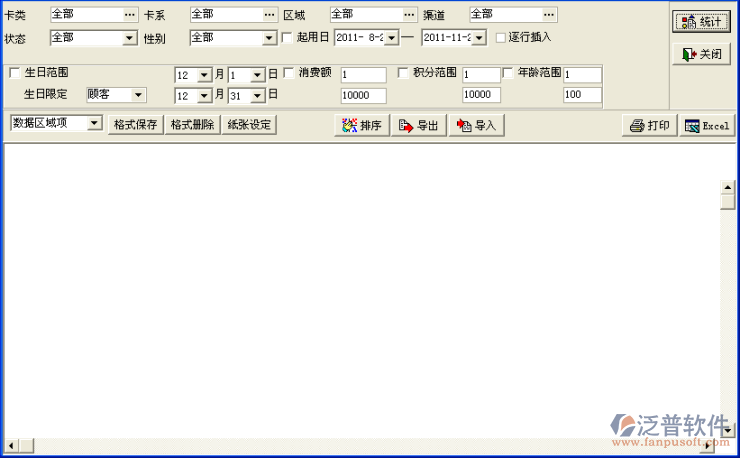The height and width of the screenshot is (458, 740).
Task: Enable the 消费额 checkbox
Action: (289, 73)
